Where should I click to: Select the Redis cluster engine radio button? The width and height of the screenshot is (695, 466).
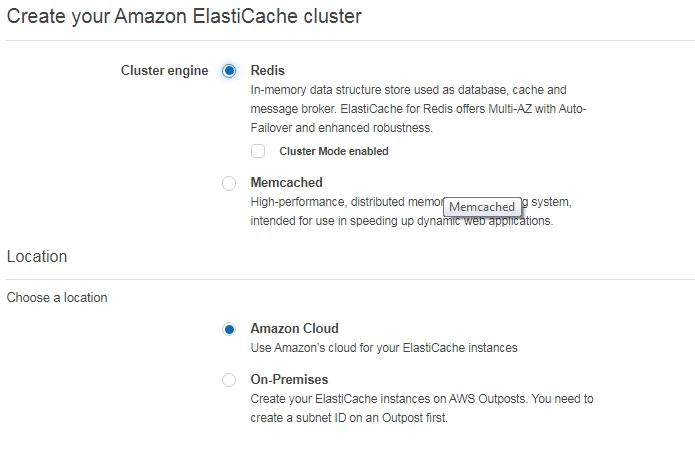point(229,71)
